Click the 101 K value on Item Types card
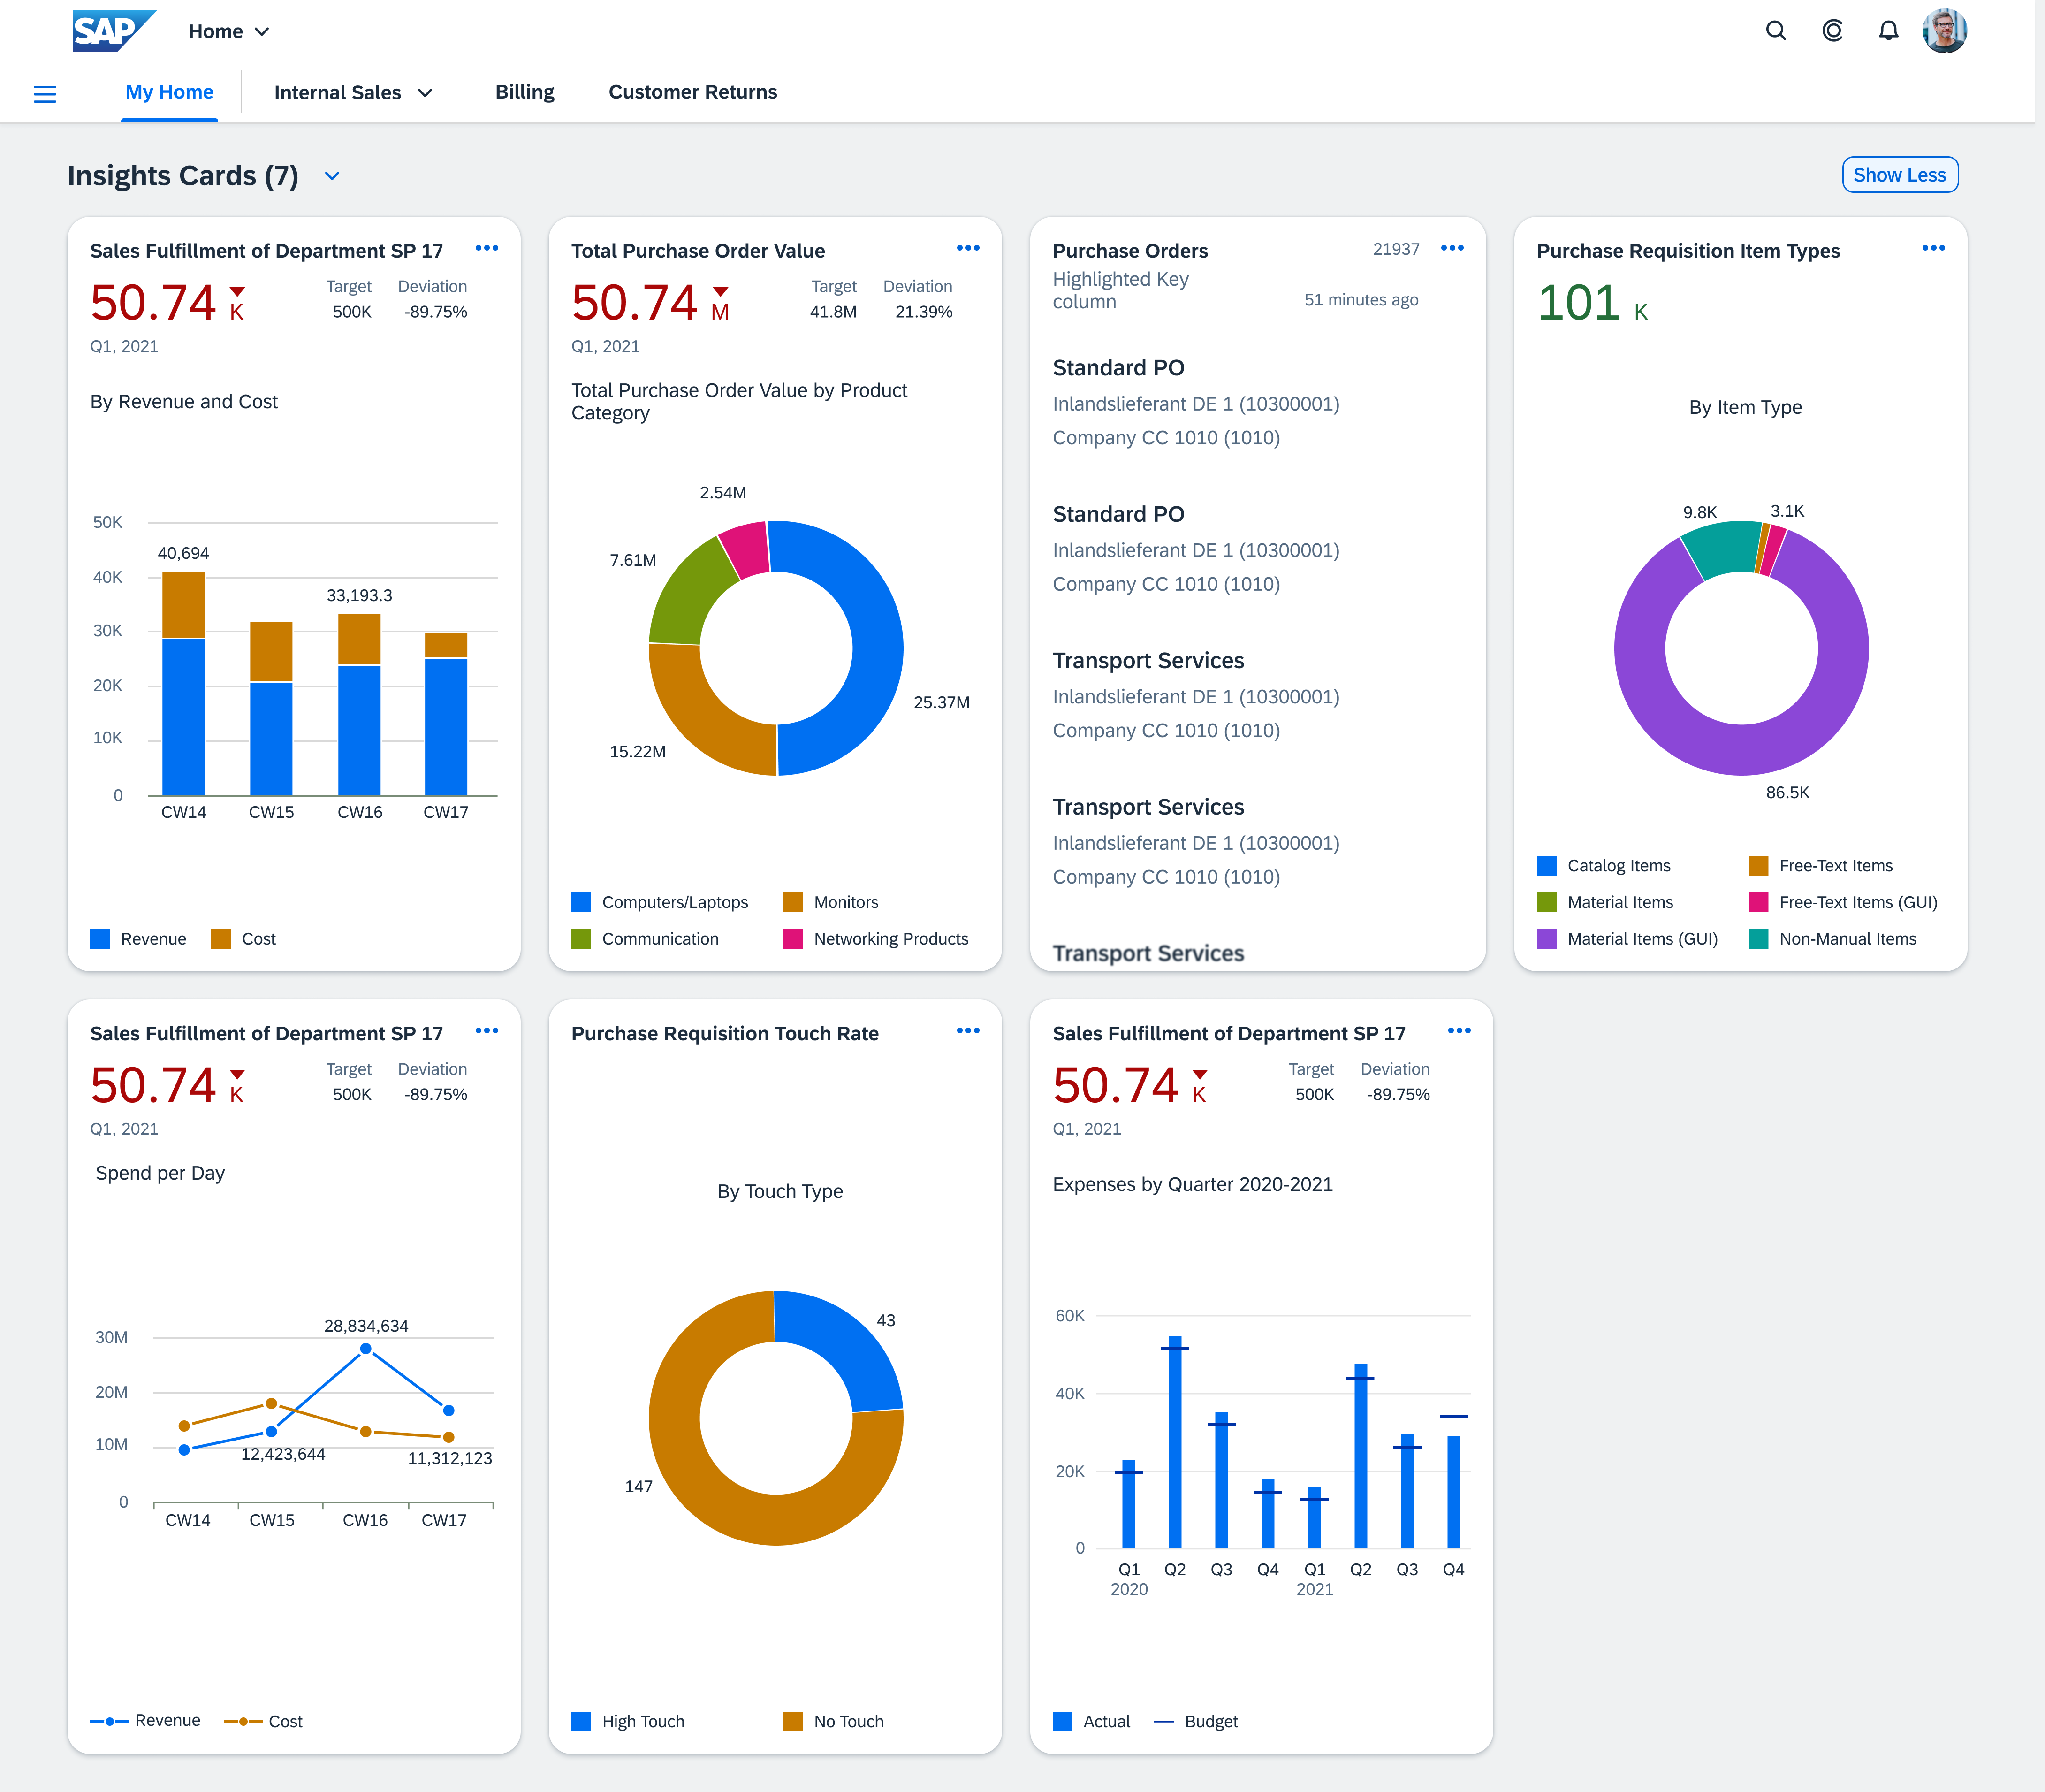2045x1792 pixels. 1592,303
